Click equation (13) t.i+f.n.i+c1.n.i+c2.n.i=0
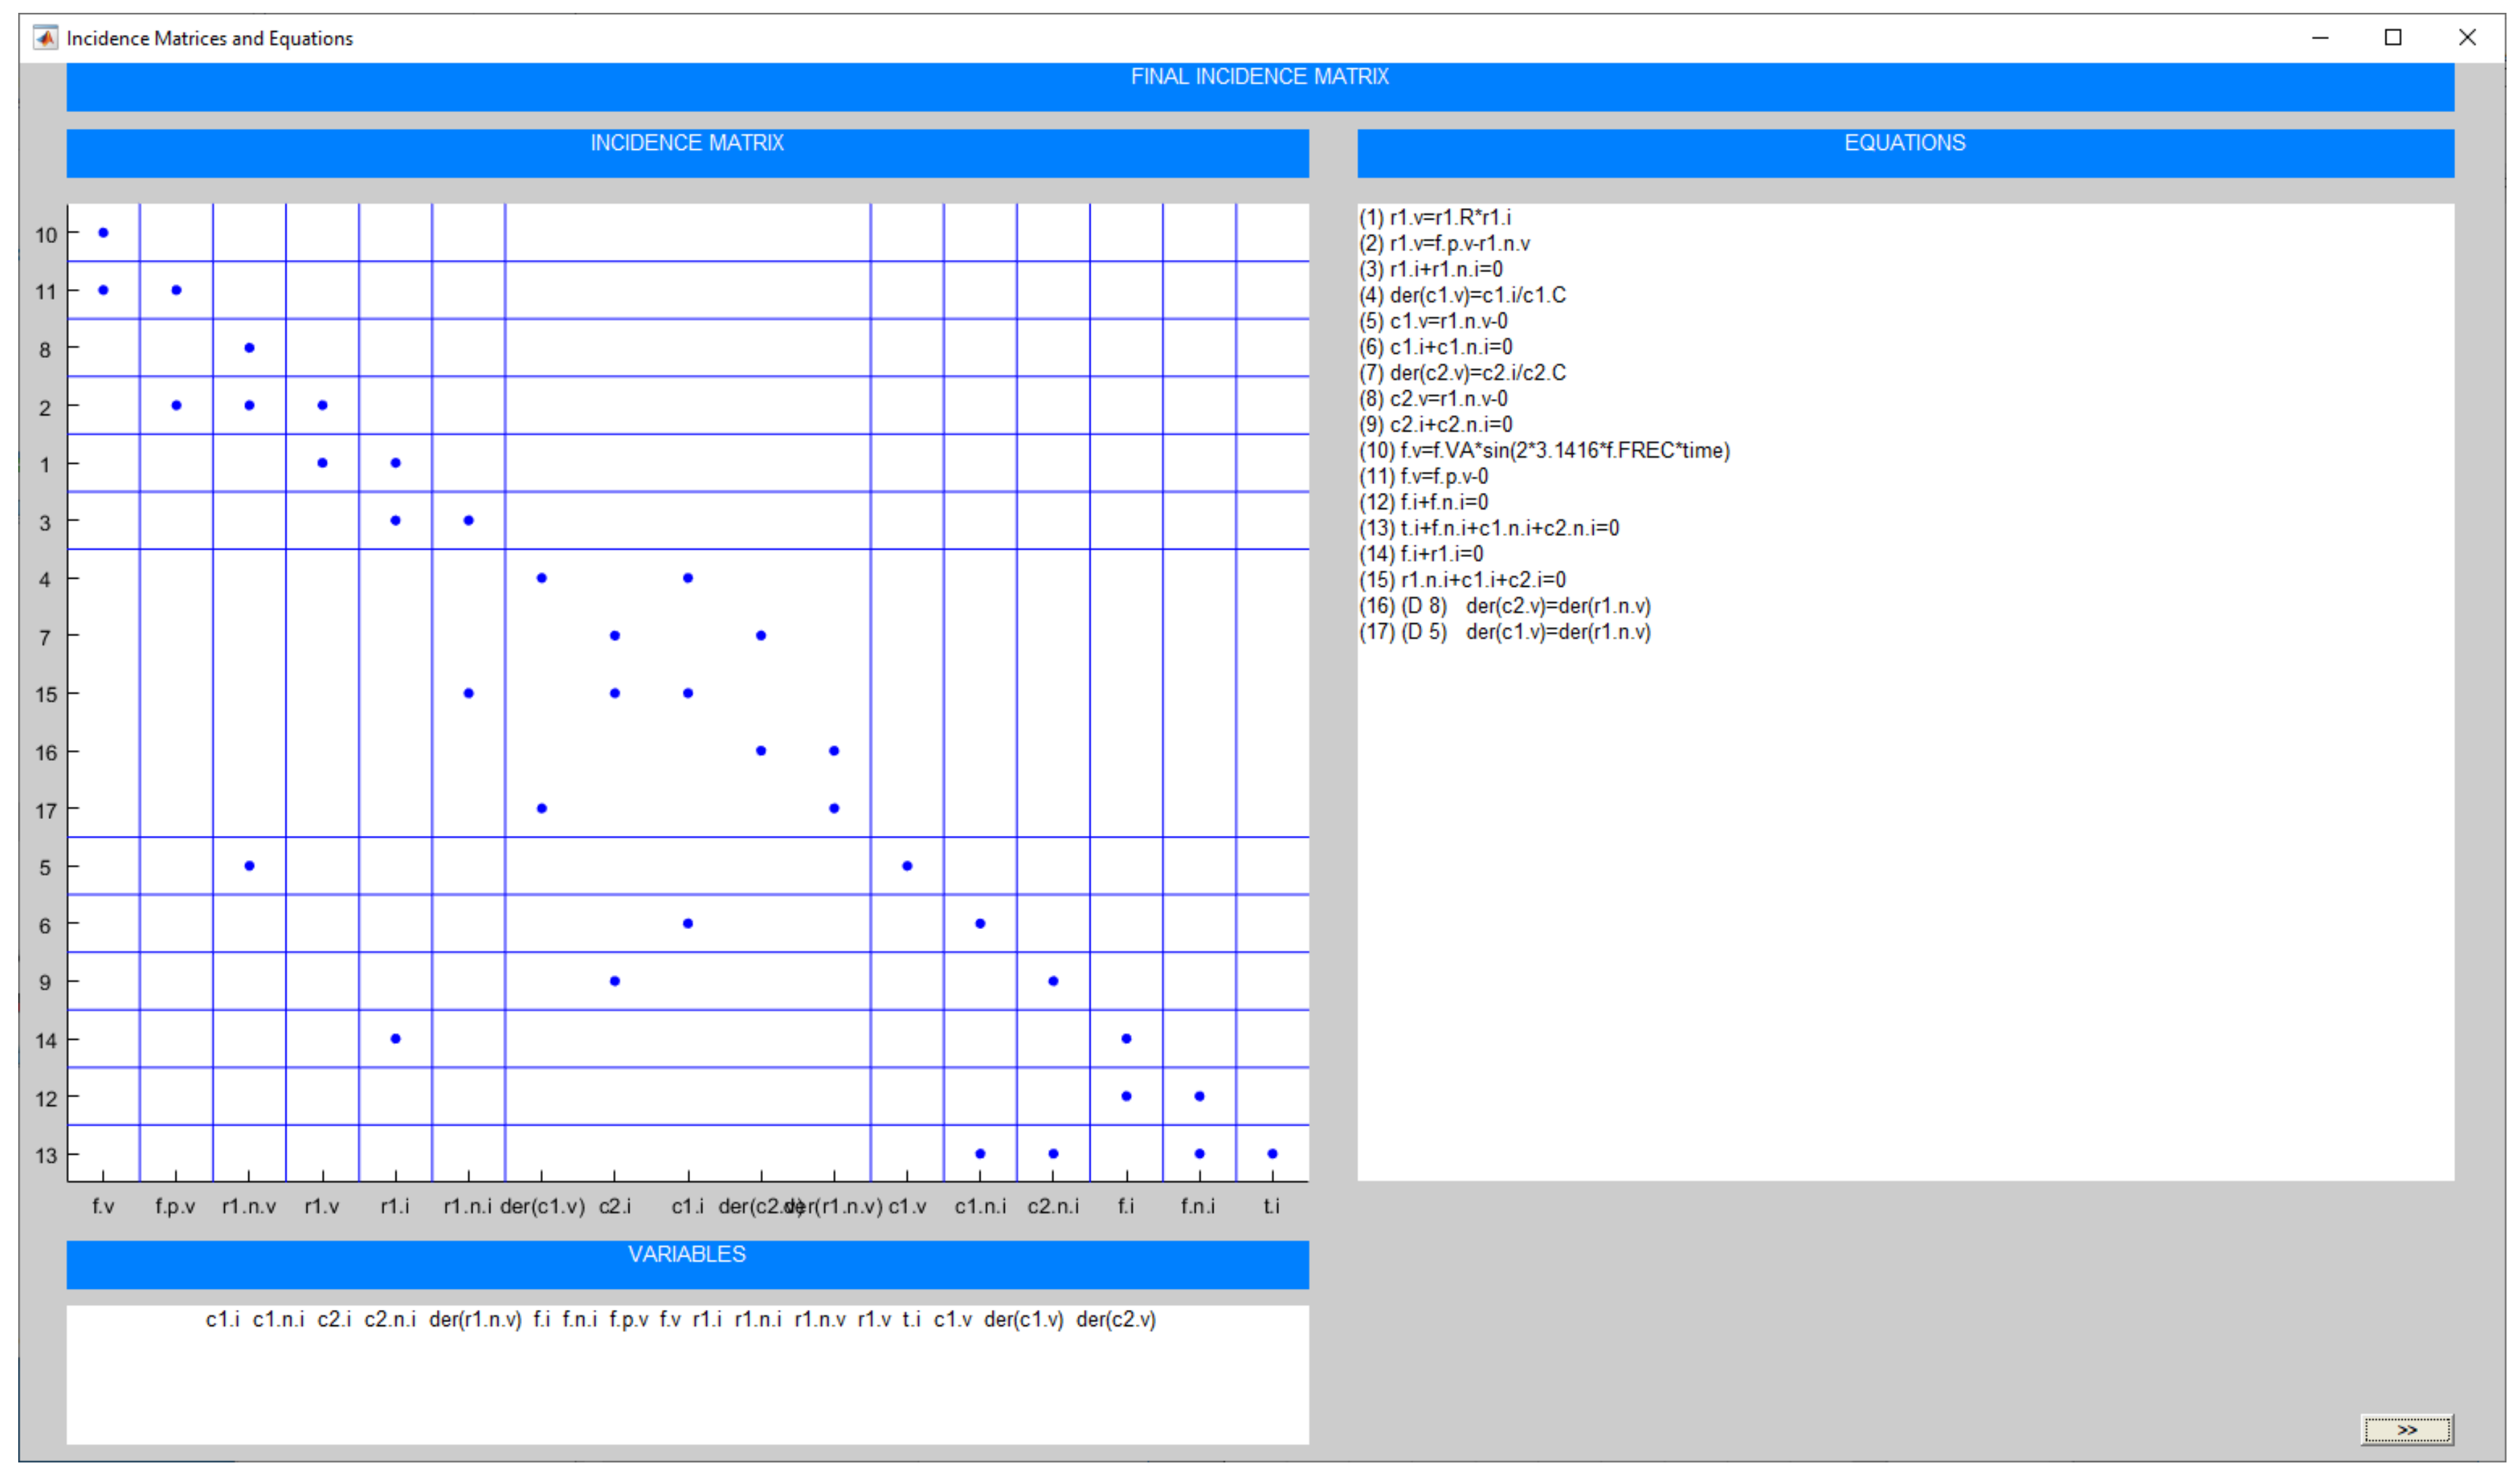2520x1480 pixels. [1489, 528]
